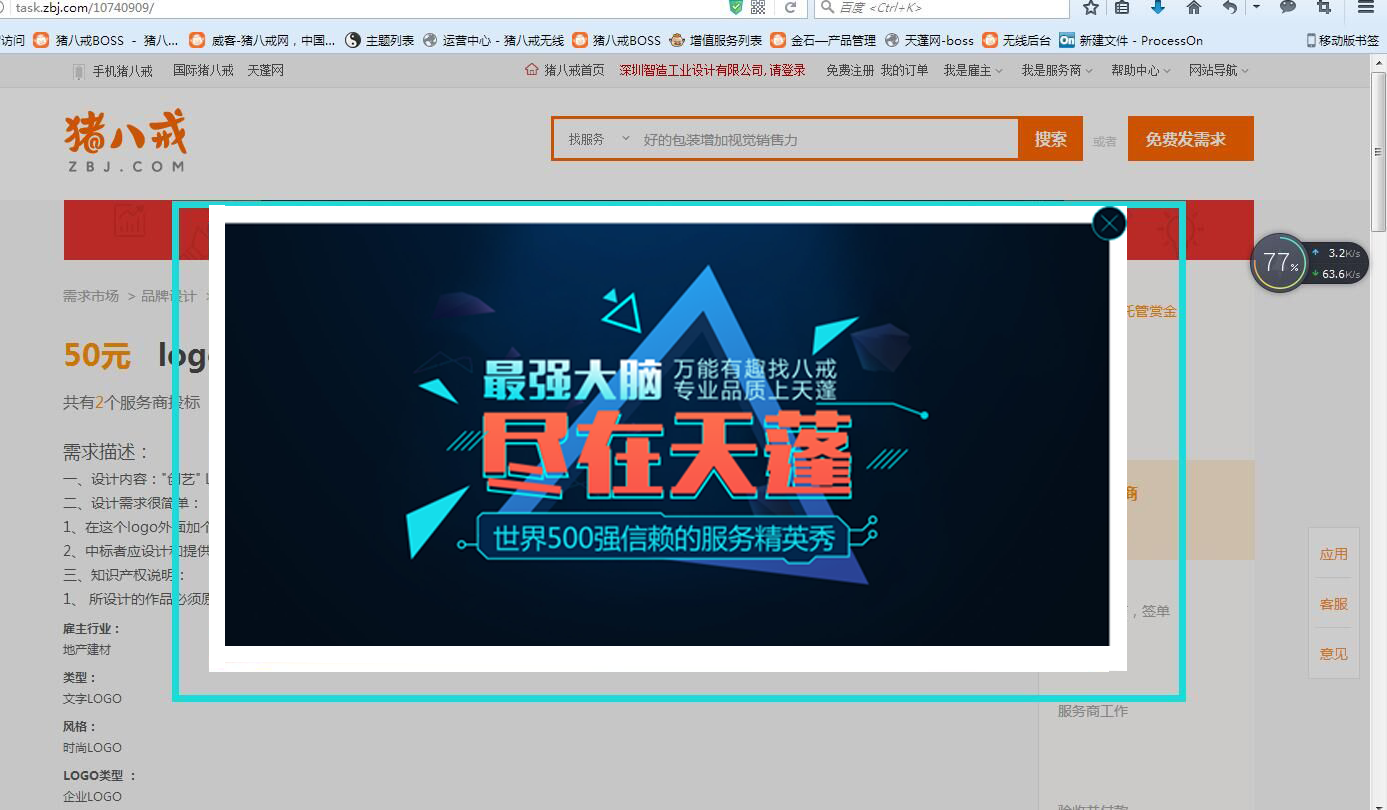Click the 地产建材 industry value
Viewport: 1387px width, 810px height.
87,650
